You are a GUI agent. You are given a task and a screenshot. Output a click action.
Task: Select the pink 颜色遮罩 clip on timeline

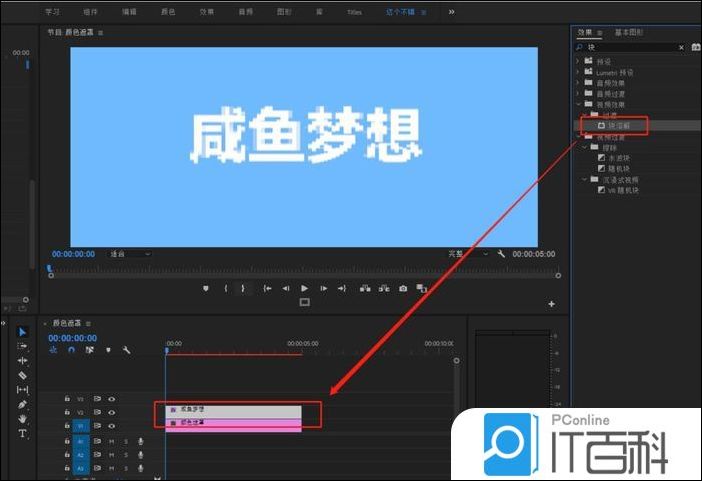pyautogui.click(x=234, y=424)
